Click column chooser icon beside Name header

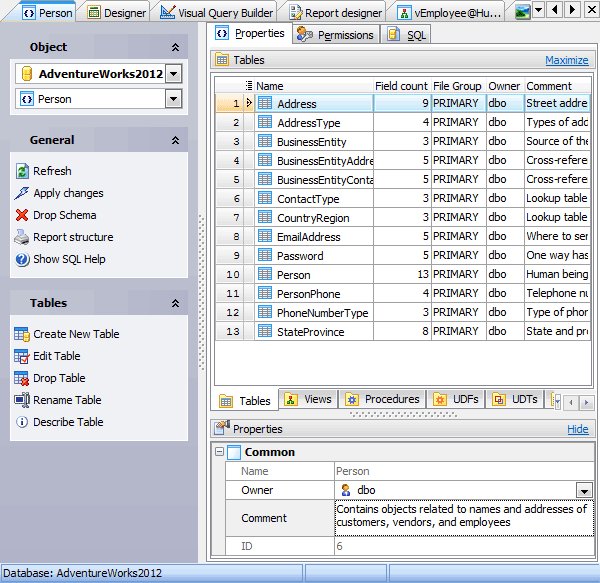coord(249,86)
